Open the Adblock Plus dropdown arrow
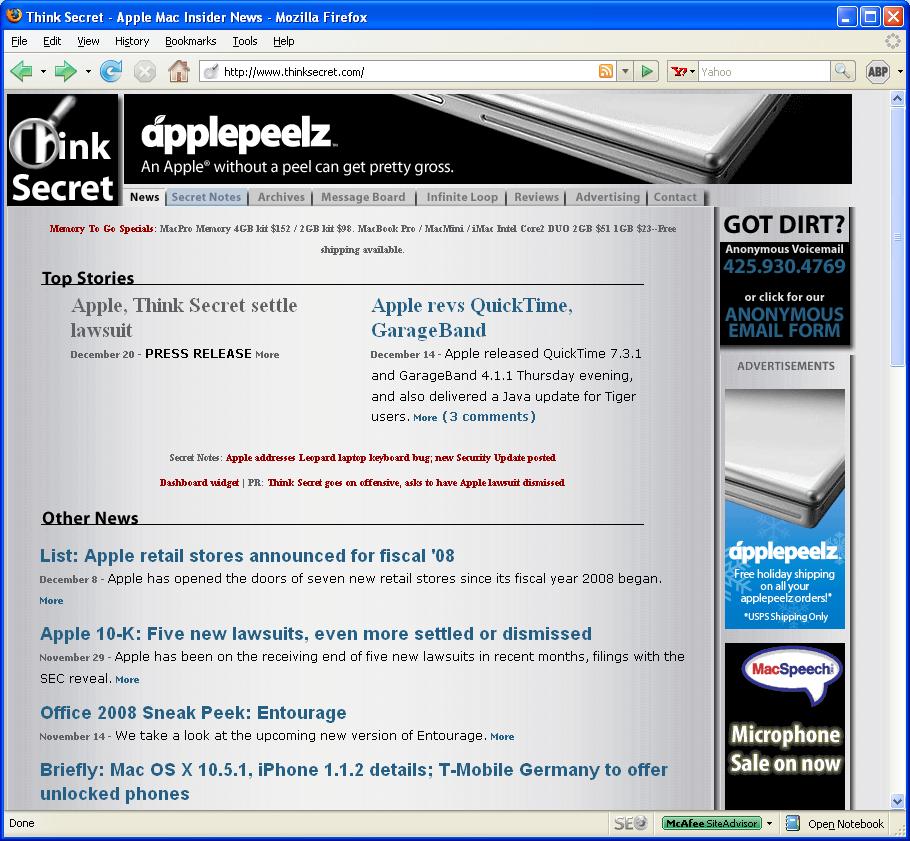910x841 pixels. [900, 71]
